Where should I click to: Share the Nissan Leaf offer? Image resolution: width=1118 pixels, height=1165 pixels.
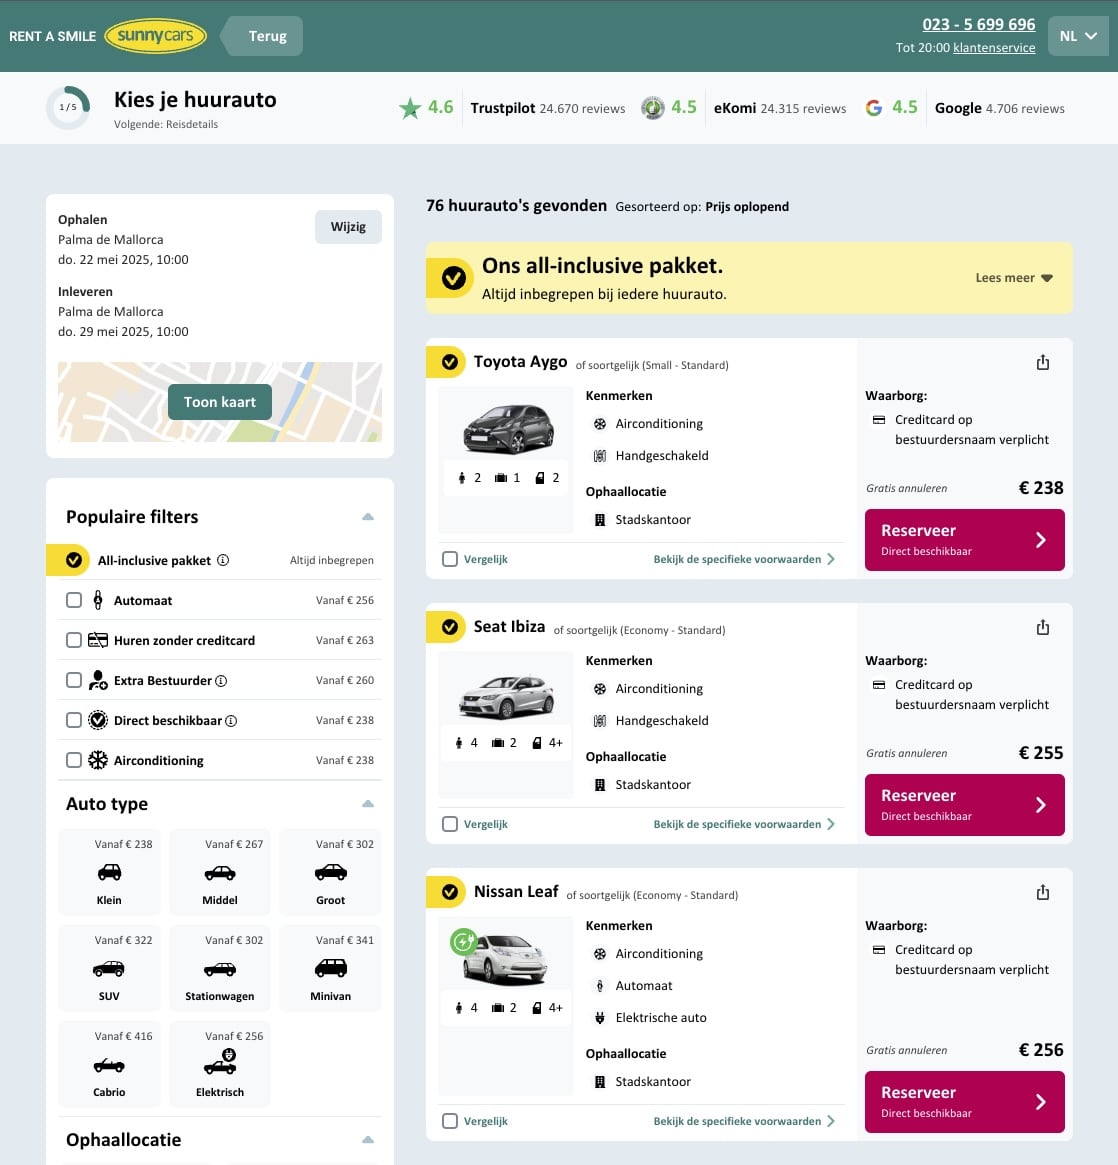click(x=1043, y=892)
